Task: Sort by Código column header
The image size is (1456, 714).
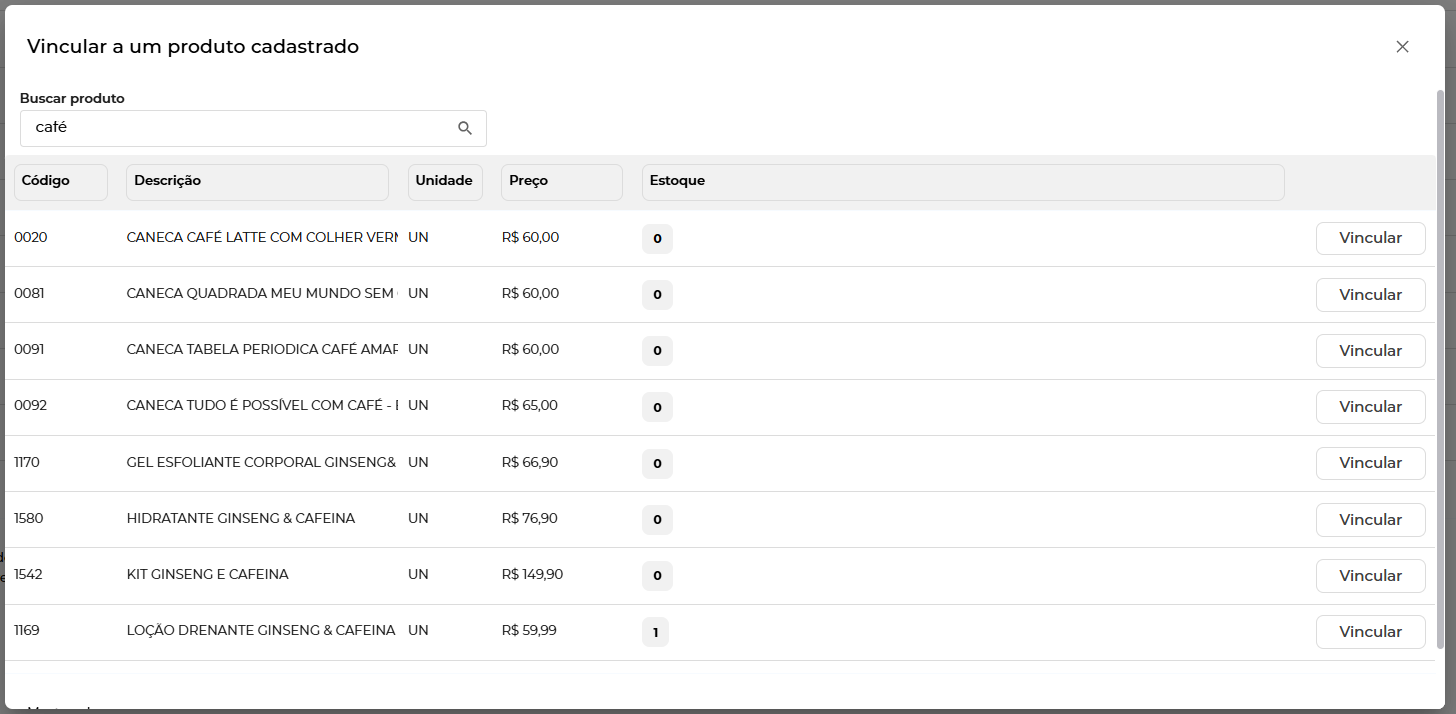Action: point(60,182)
